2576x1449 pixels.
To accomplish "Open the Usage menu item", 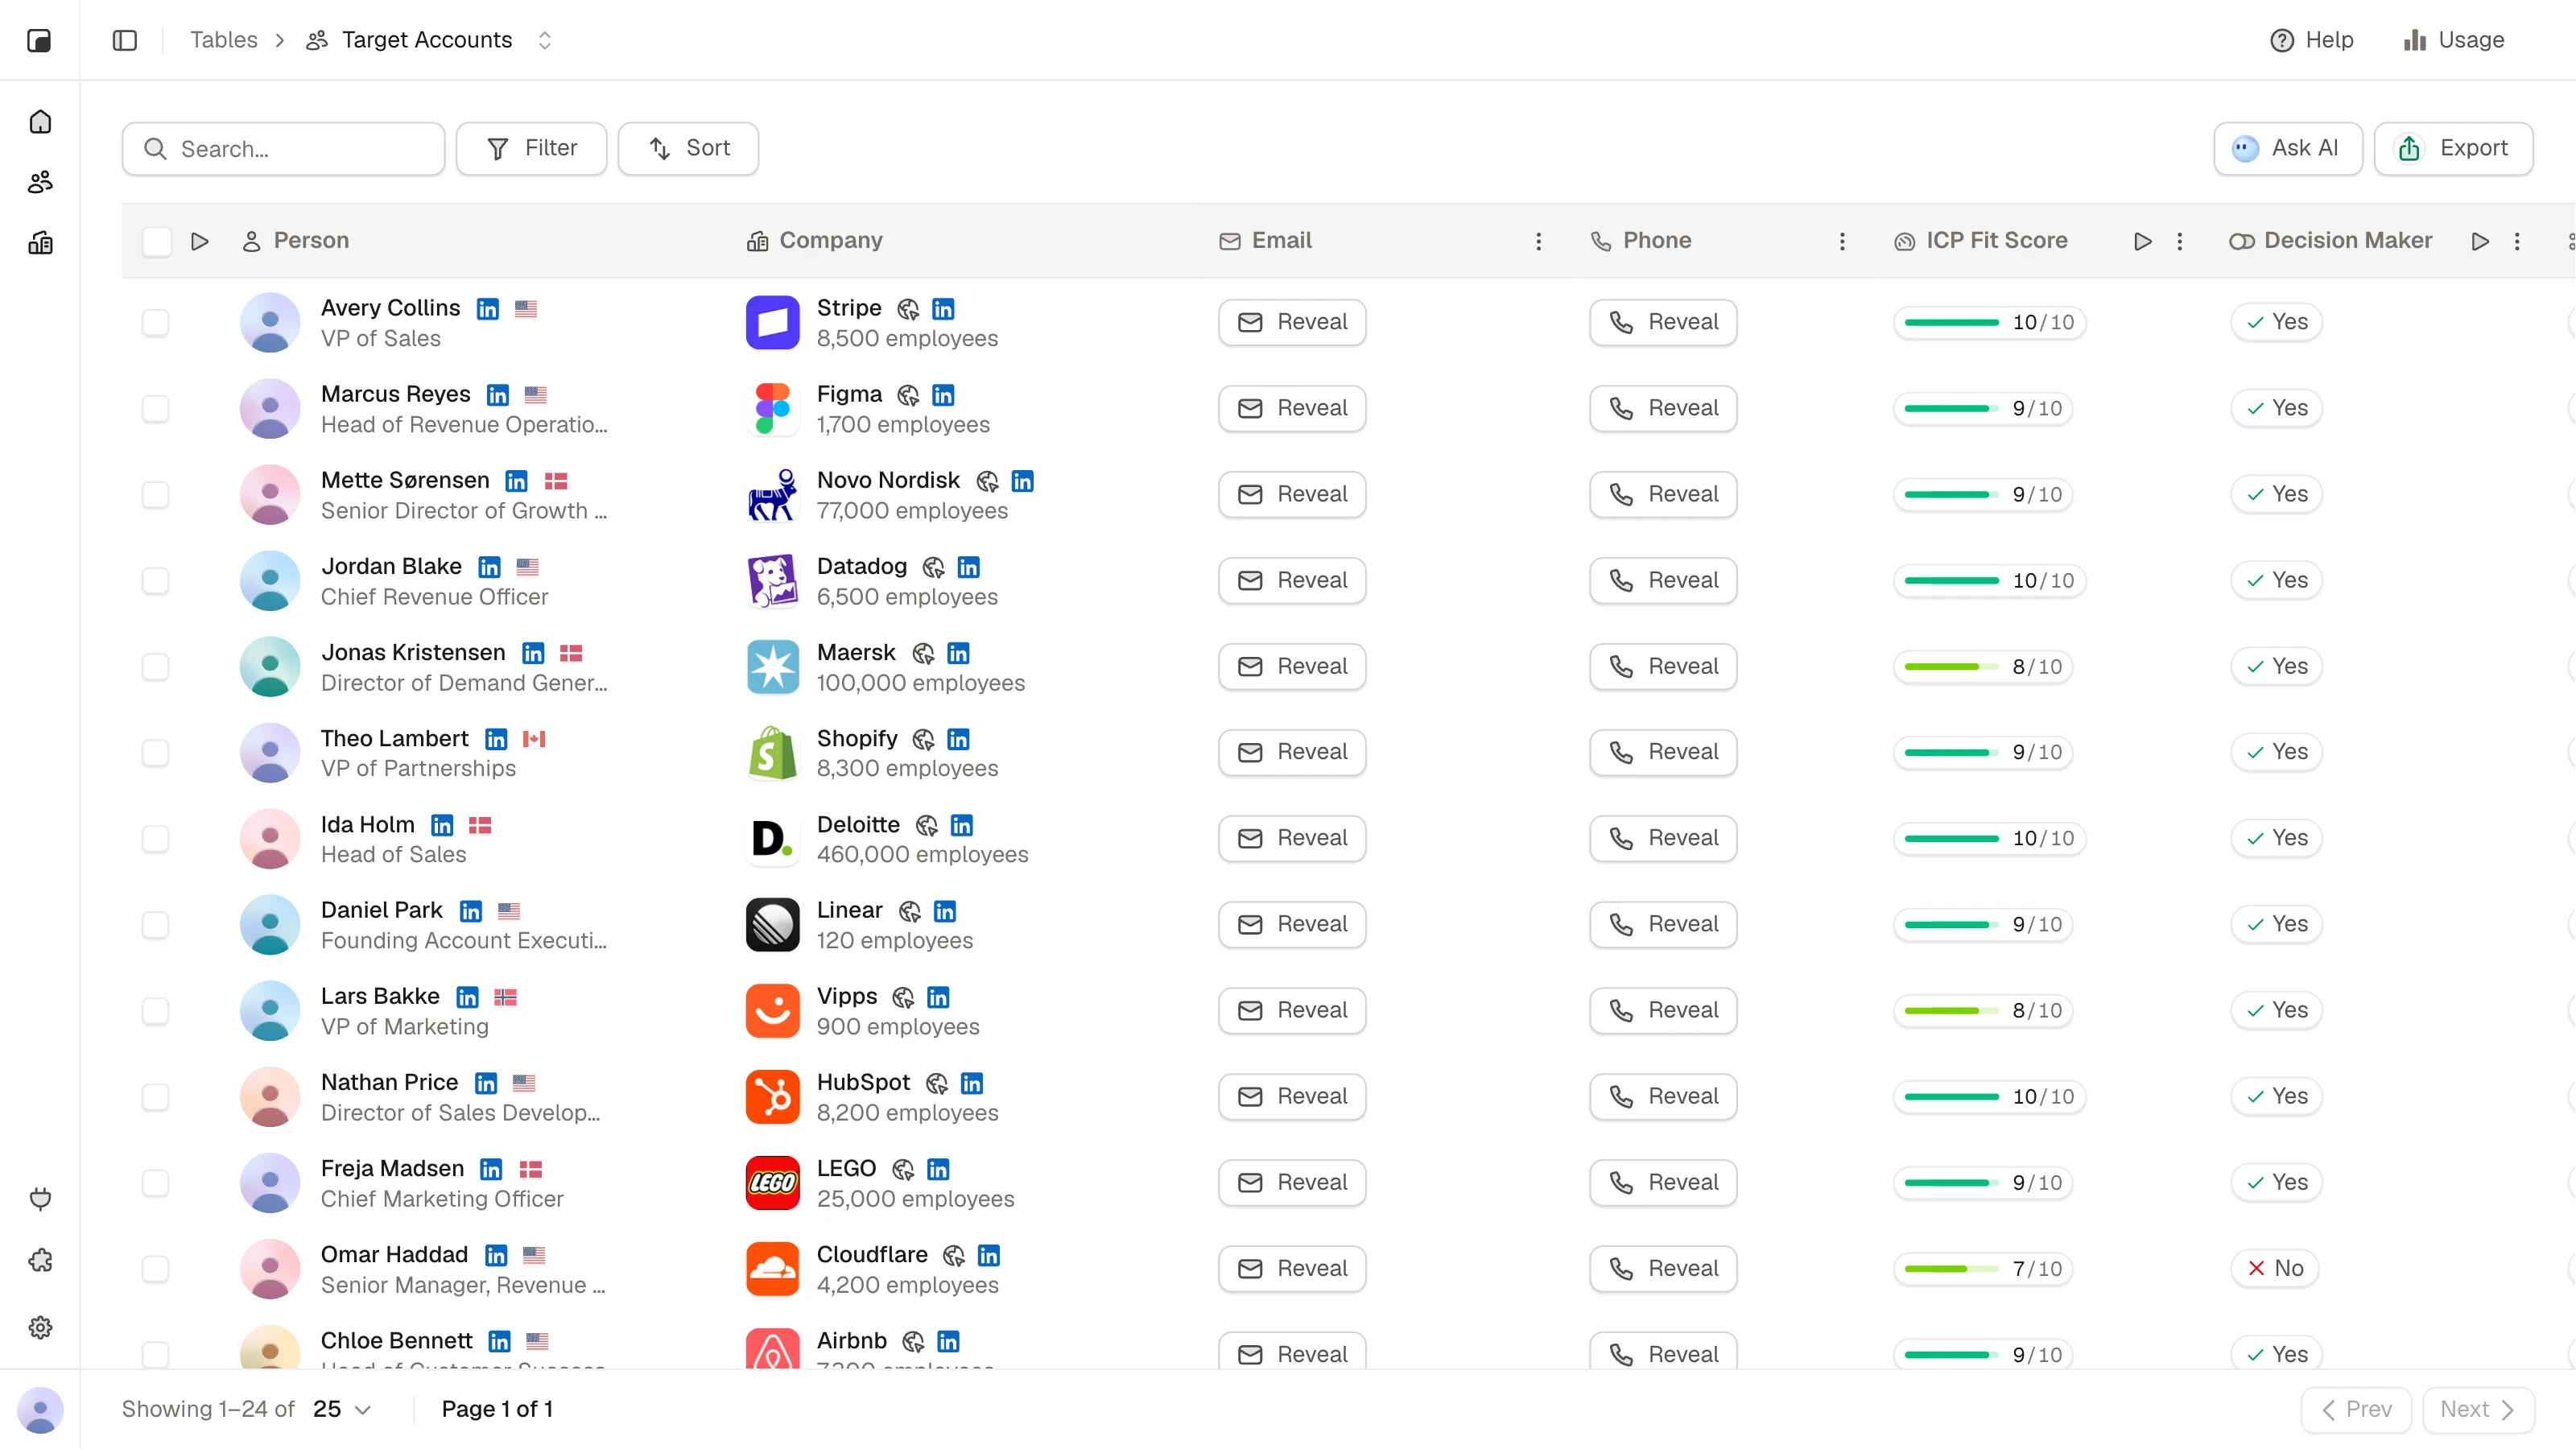I will tap(2454, 40).
